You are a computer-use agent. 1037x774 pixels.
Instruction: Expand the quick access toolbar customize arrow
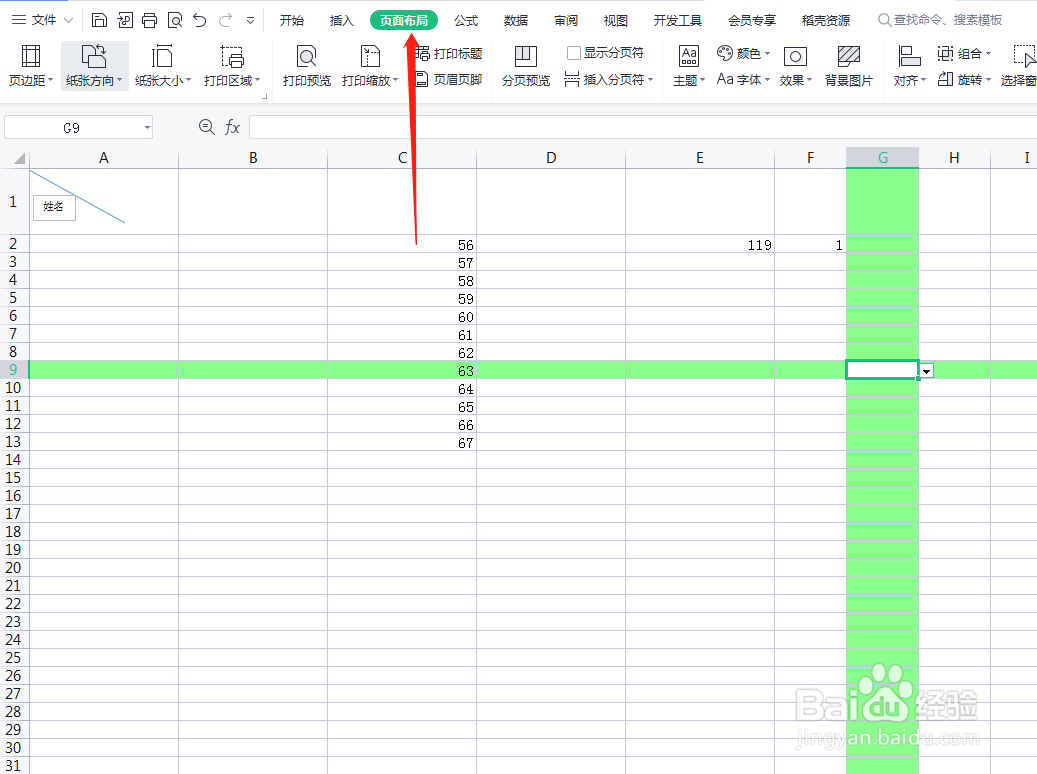251,21
